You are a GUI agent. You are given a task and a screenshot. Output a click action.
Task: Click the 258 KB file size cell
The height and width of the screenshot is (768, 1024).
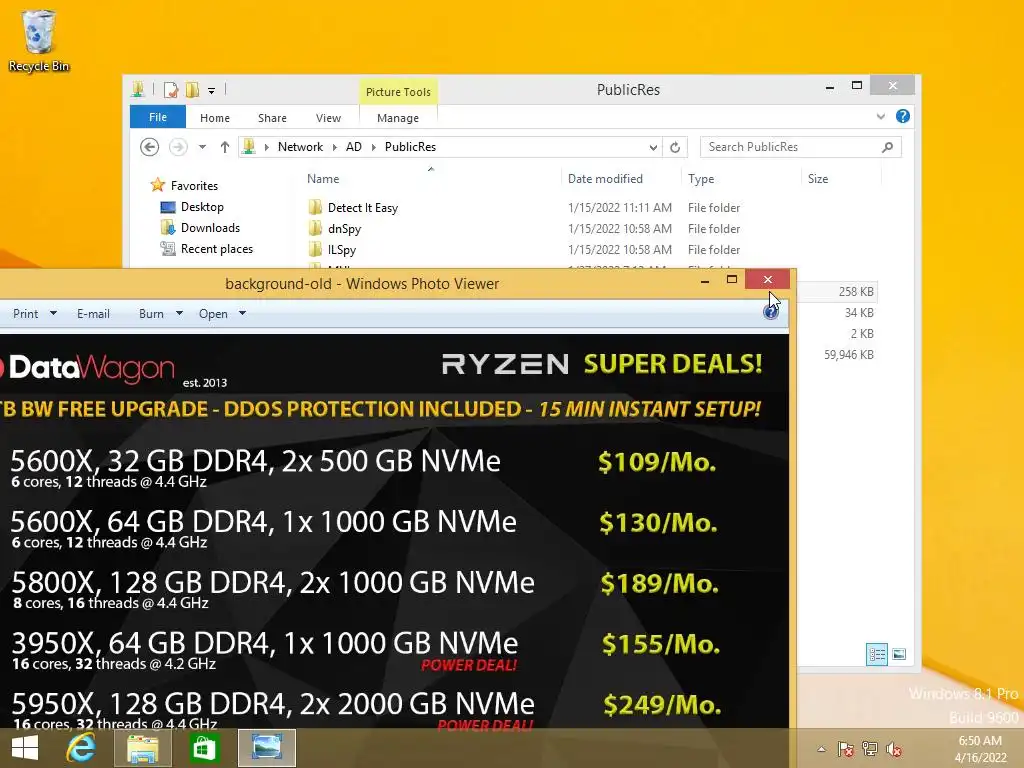tap(856, 291)
